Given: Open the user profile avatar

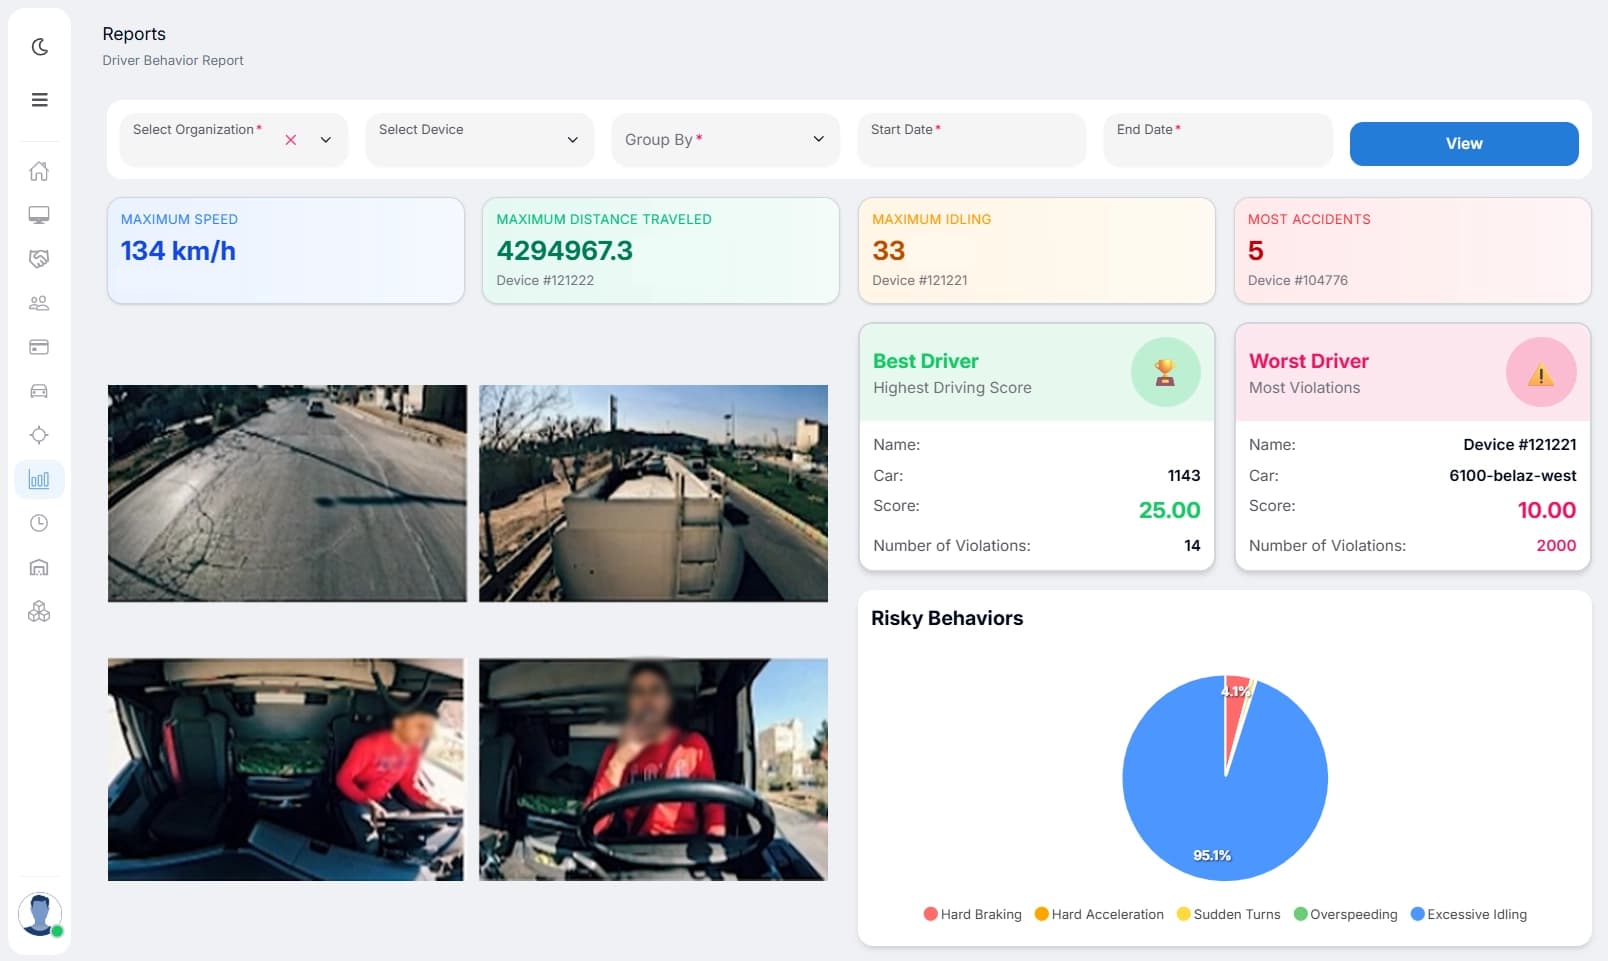Looking at the screenshot, I should 40,914.
